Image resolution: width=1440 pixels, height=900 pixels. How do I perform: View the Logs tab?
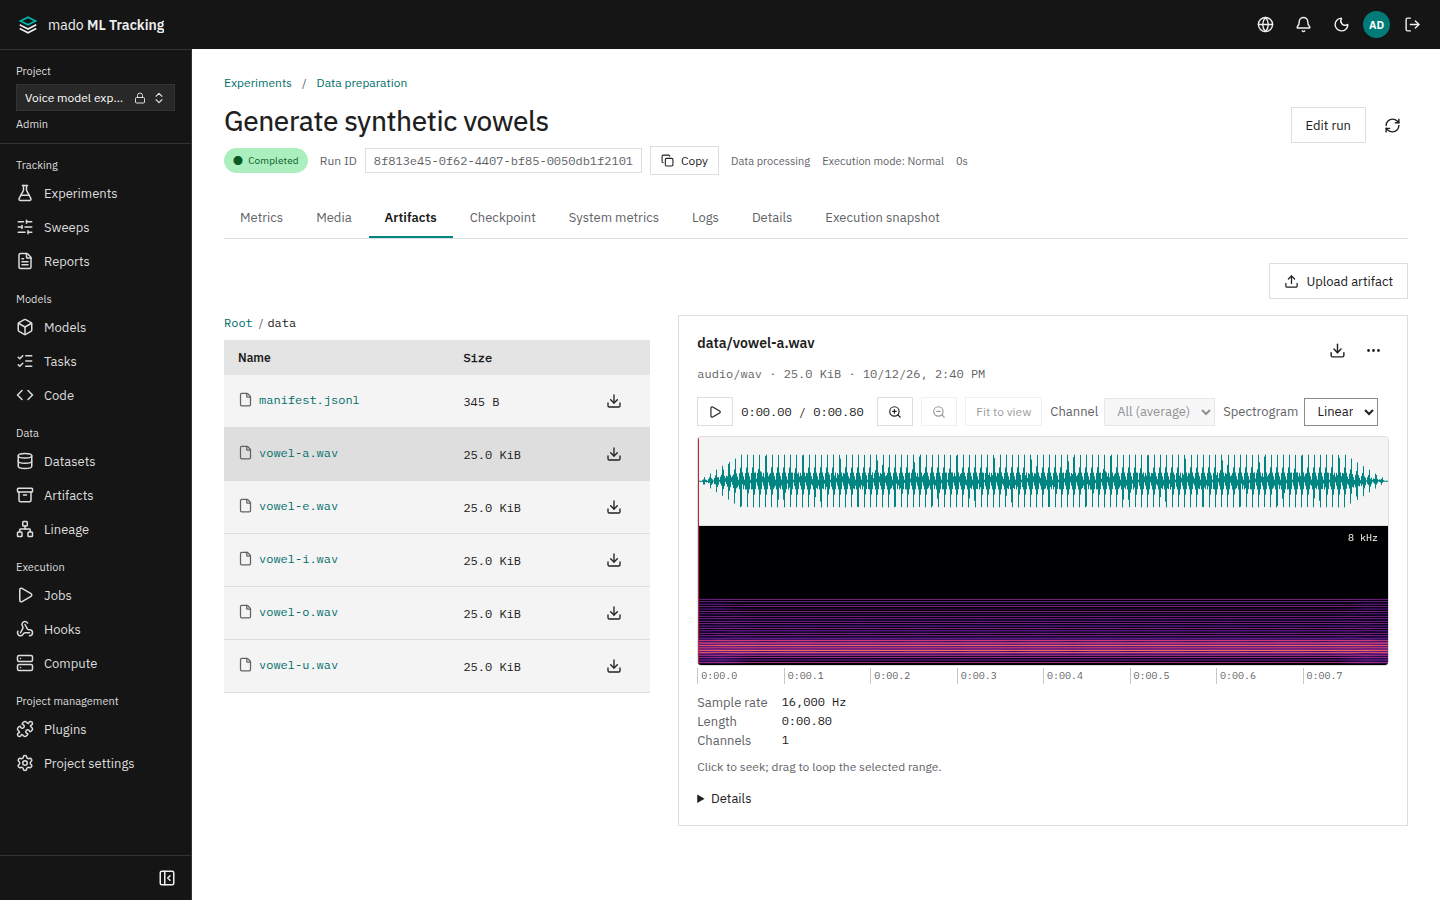(705, 218)
